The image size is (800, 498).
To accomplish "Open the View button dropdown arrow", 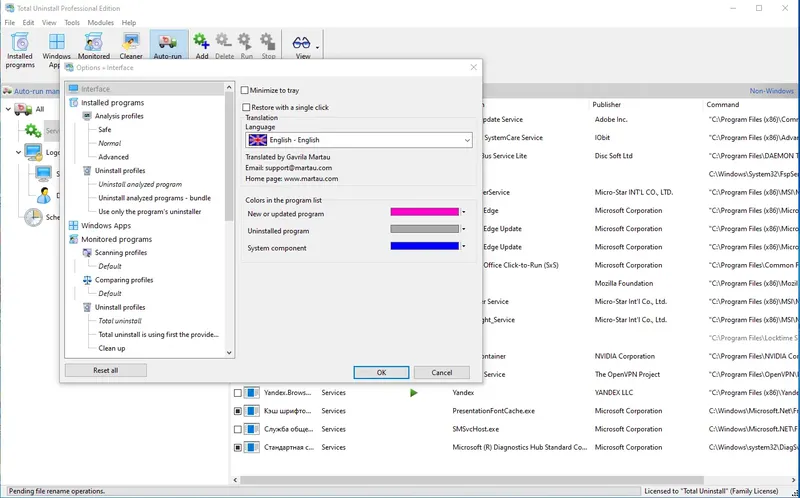I will click(317, 48).
